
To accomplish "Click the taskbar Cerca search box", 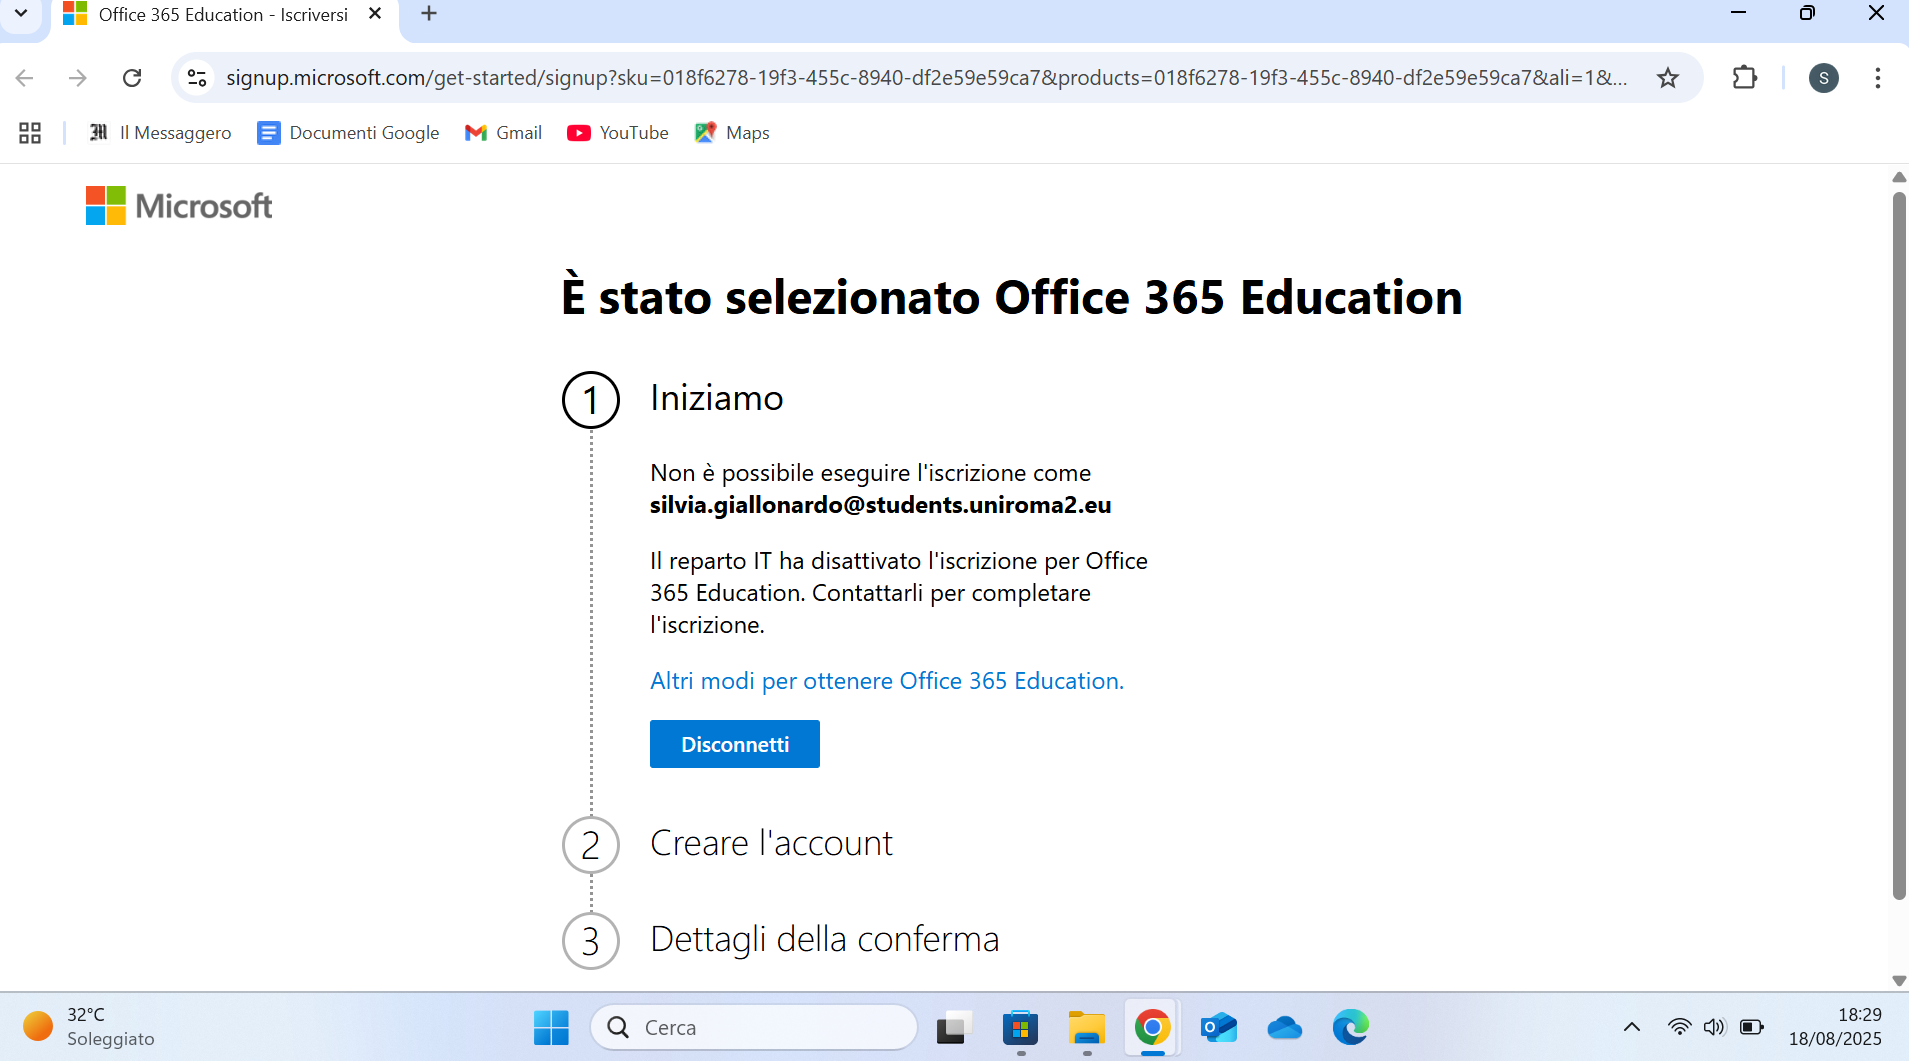I will (754, 1027).
